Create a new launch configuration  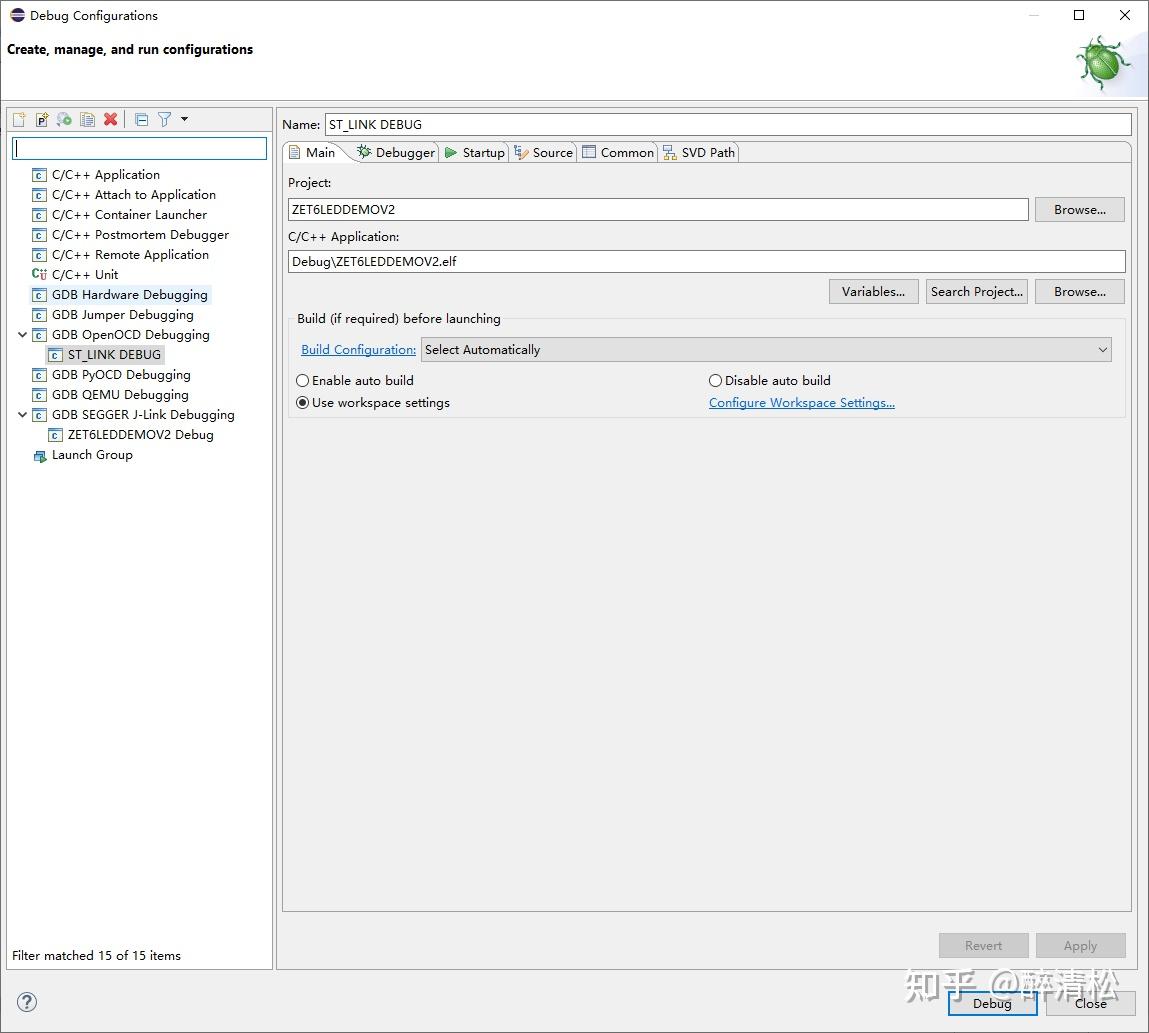click(18, 119)
